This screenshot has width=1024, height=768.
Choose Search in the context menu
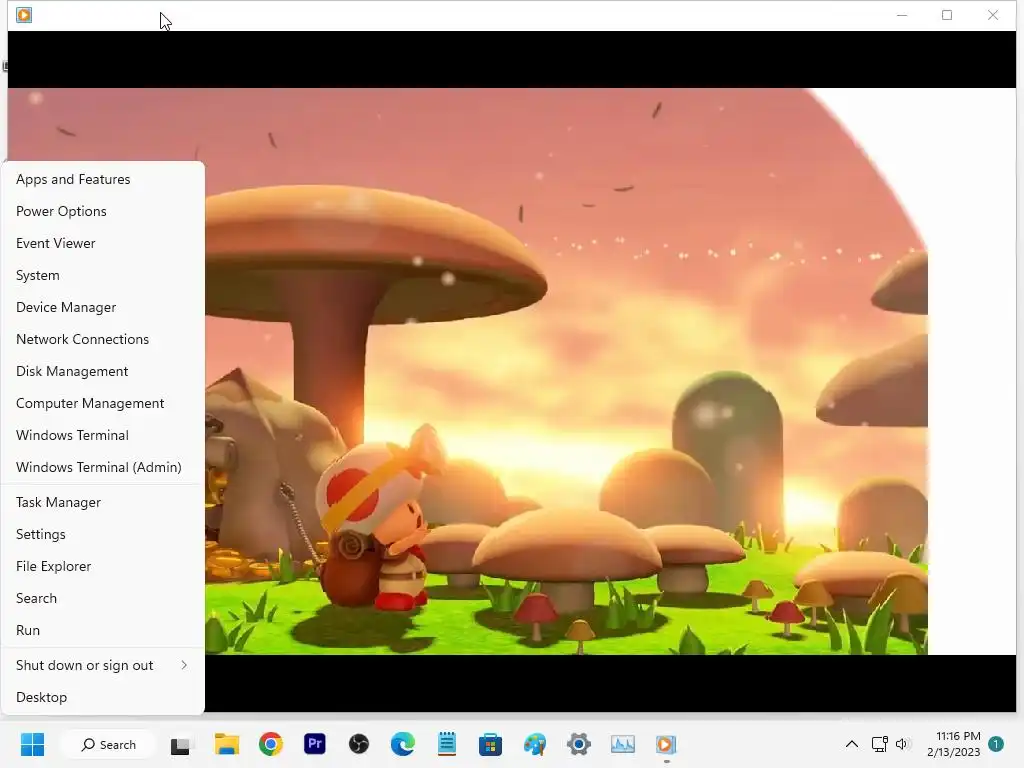[103, 598]
